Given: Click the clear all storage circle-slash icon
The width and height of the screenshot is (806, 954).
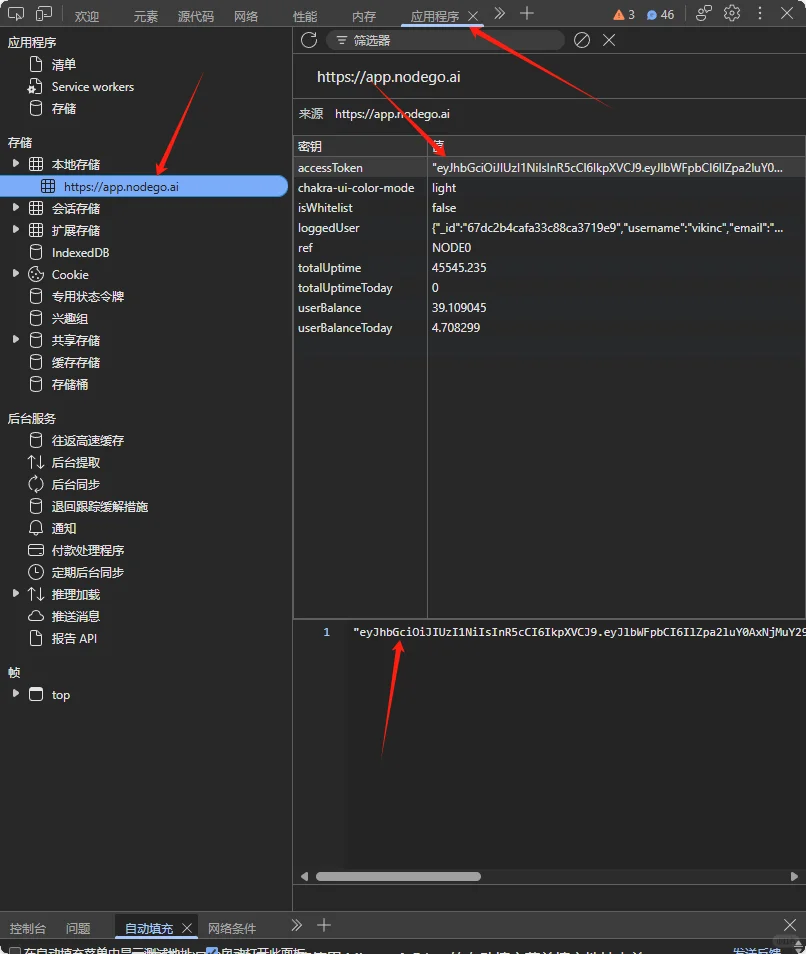Looking at the screenshot, I should (x=582, y=40).
